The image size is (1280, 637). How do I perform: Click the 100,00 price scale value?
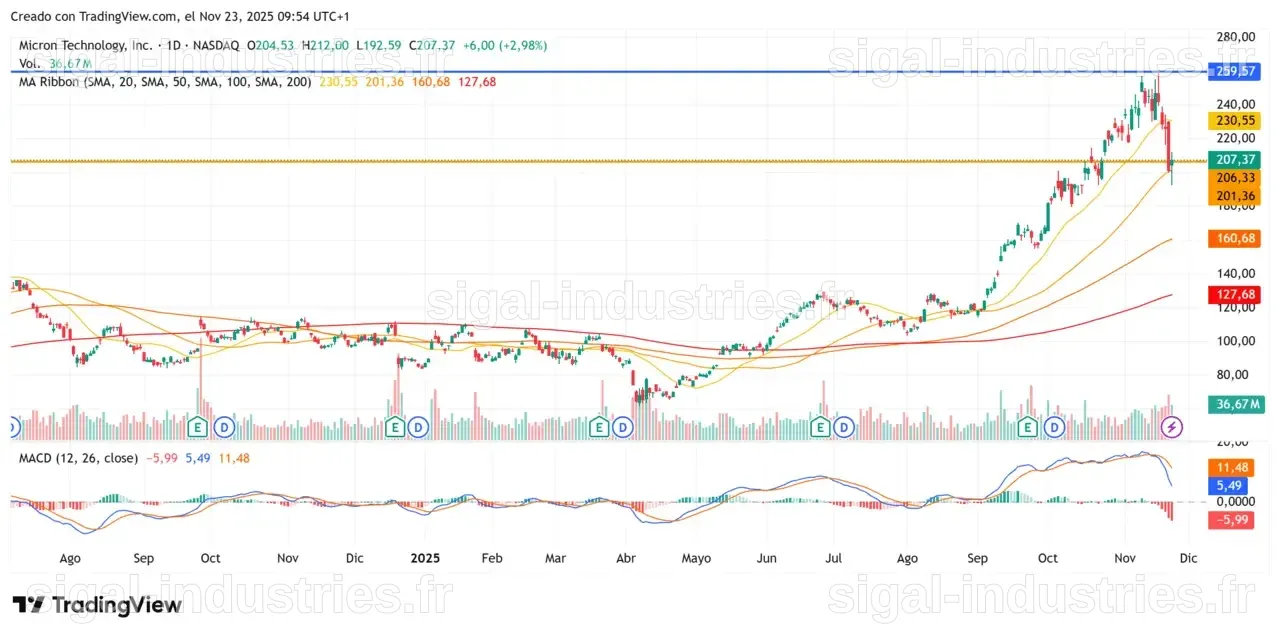pyautogui.click(x=1235, y=341)
